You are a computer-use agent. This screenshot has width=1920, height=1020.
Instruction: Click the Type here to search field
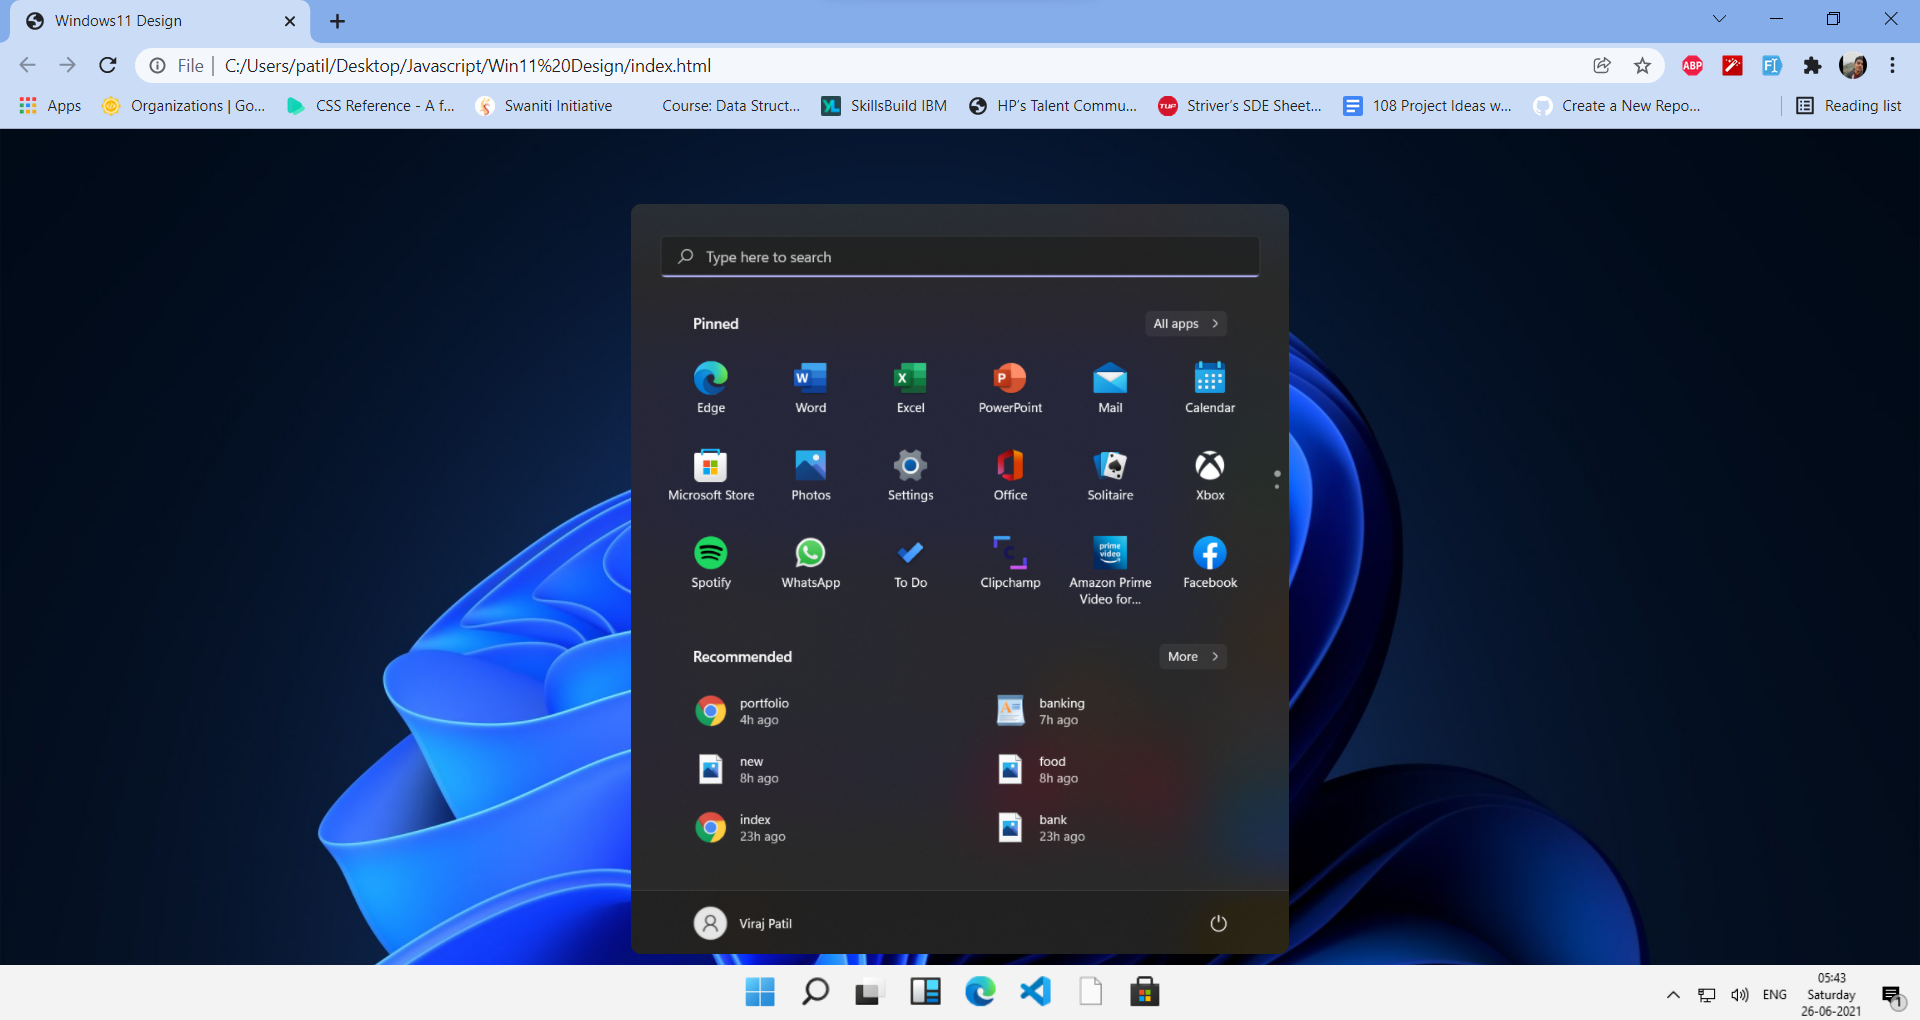pos(959,257)
